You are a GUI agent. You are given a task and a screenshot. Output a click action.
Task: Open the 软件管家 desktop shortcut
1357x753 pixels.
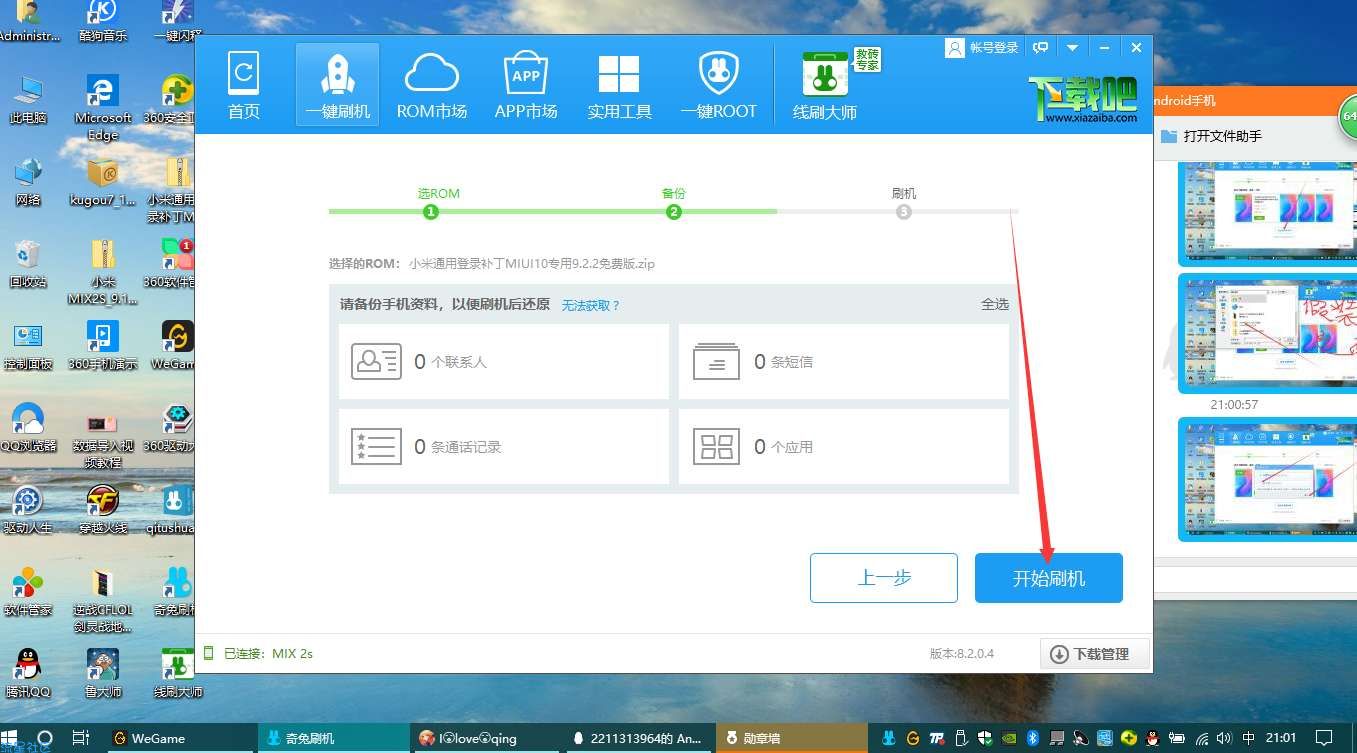(x=28, y=592)
